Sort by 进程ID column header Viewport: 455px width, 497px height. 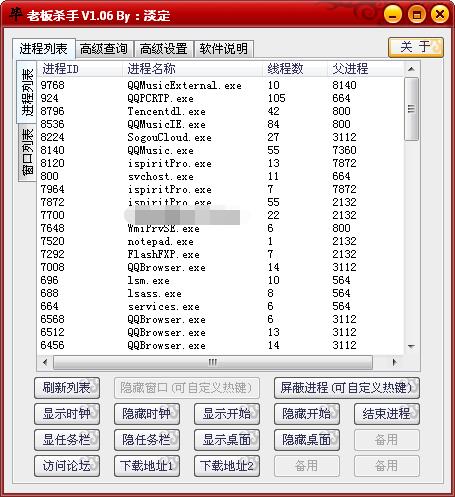80,69
